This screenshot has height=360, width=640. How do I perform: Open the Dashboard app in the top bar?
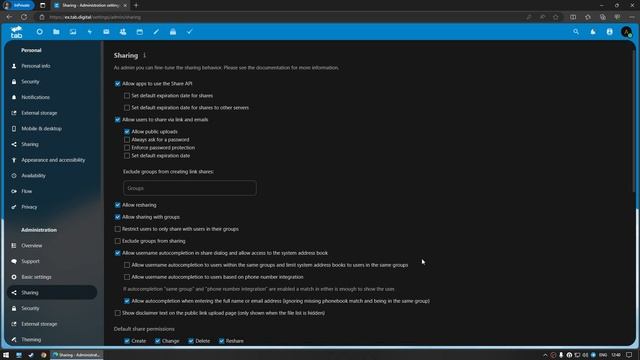click(x=40, y=31)
